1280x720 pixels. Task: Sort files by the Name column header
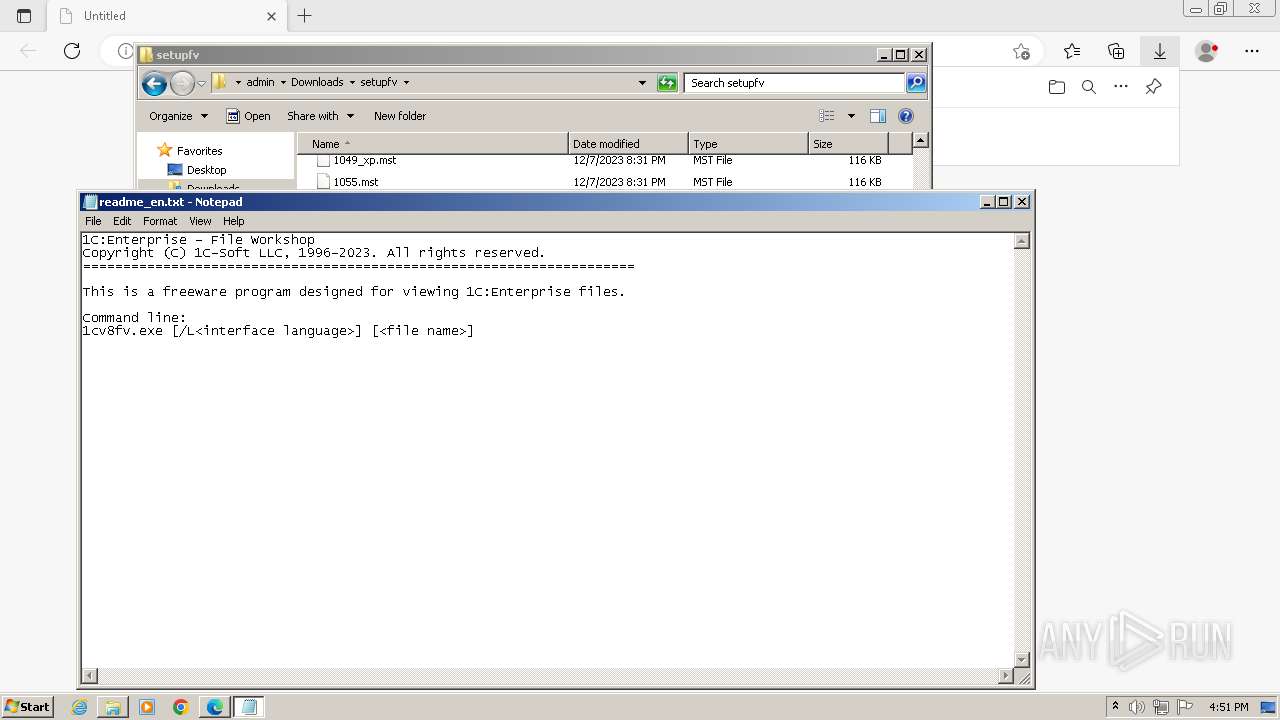click(x=432, y=144)
